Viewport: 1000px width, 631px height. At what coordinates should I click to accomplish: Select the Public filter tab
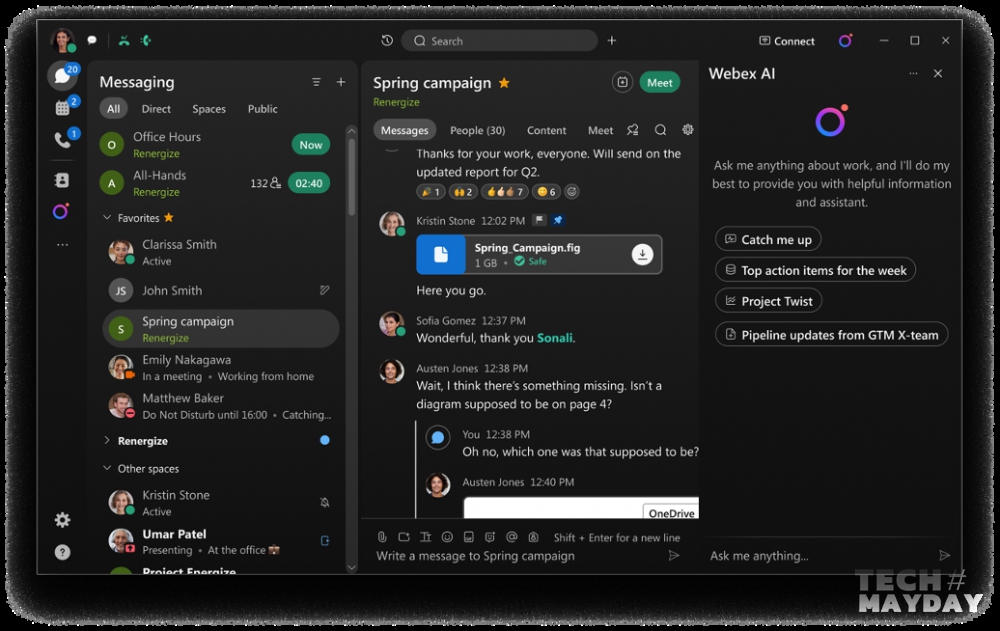click(x=262, y=108)
